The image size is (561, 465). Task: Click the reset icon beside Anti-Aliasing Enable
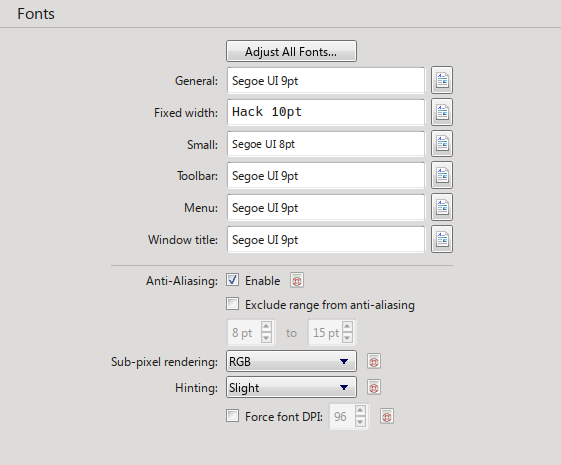click(x=297, y=280)
